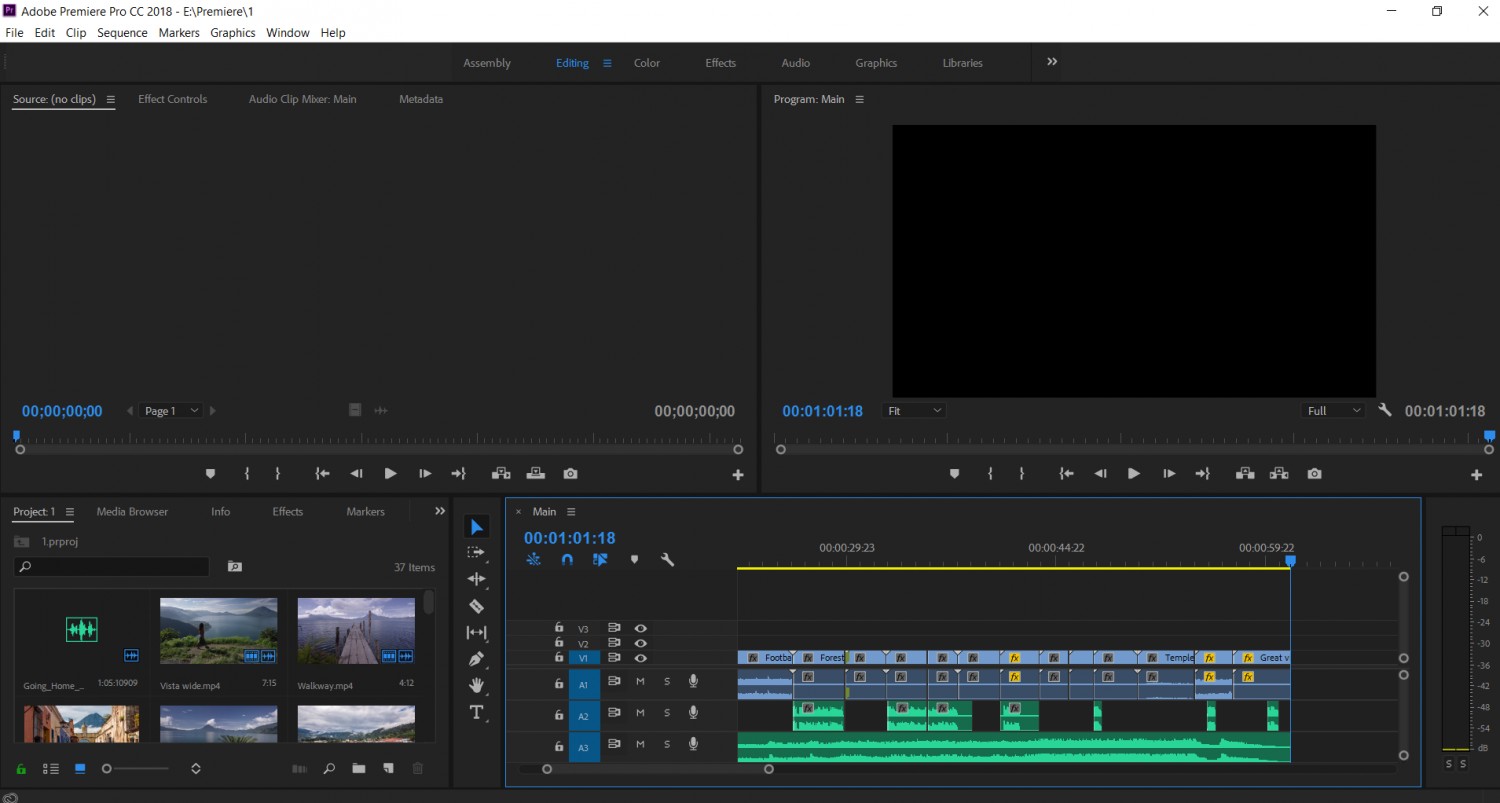
Task: Select the Slip tool
Action: click(x=477, y=633)
